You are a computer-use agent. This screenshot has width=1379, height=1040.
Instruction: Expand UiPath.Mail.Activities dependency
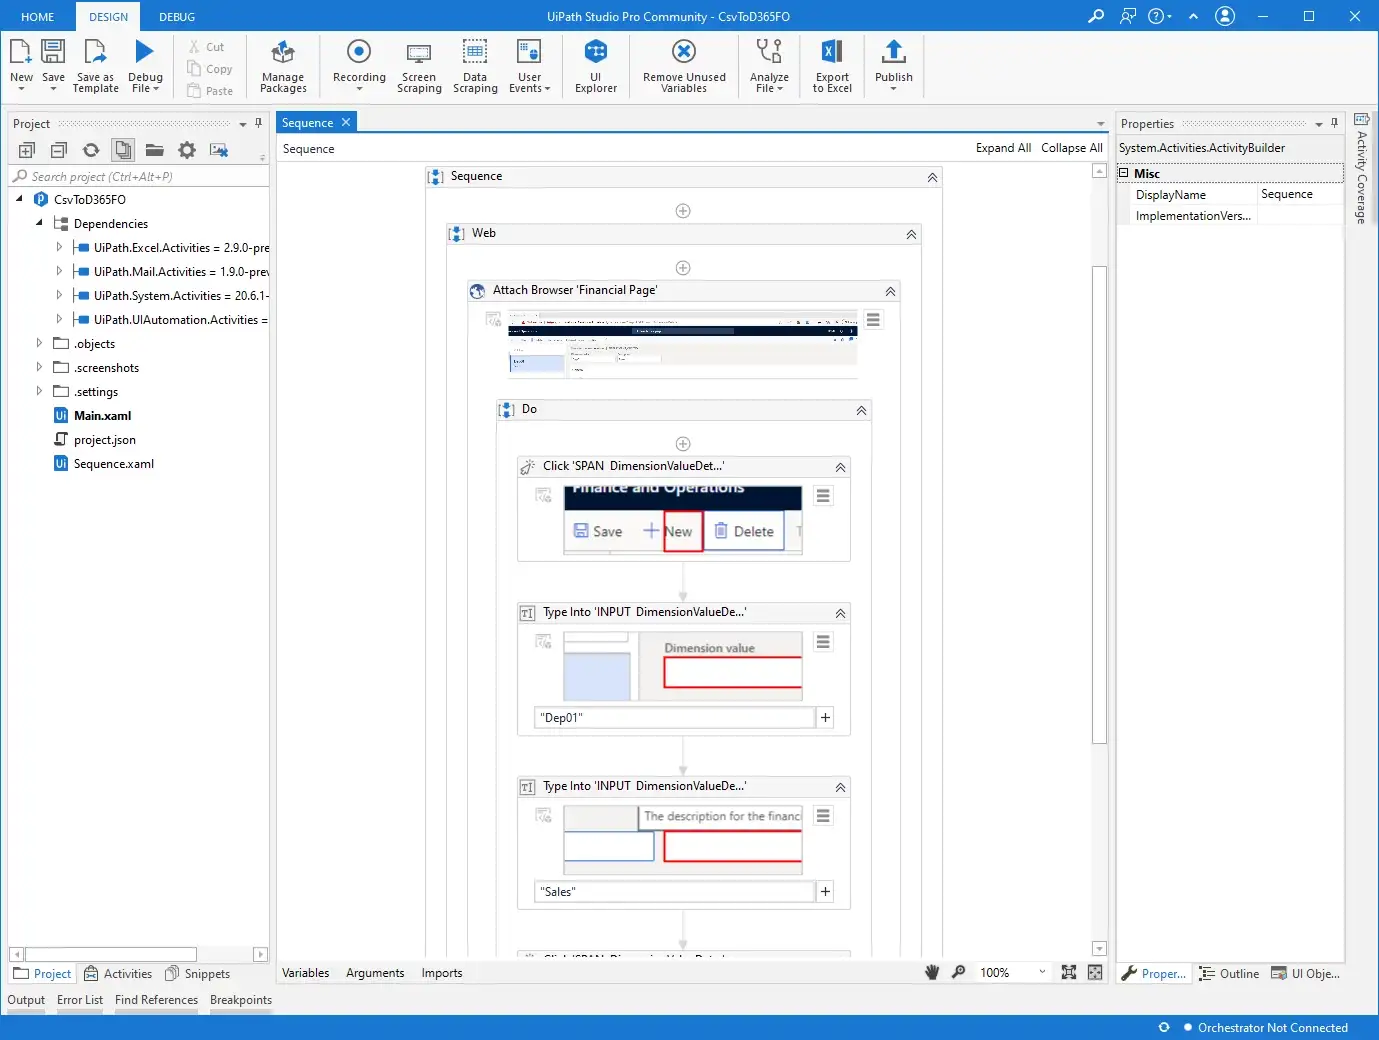[59, 271]
